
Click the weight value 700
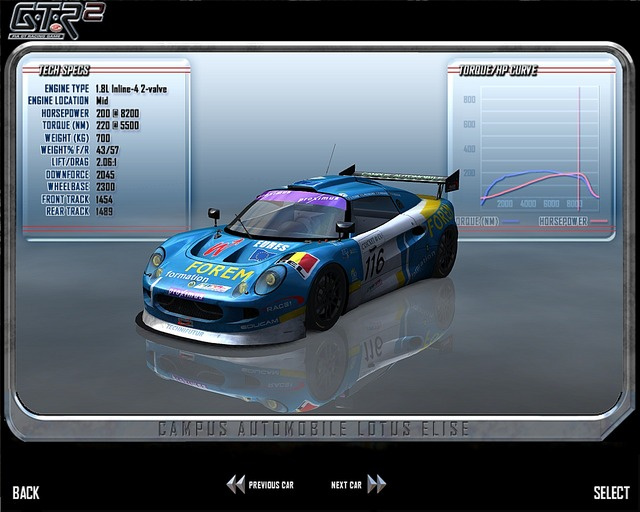pyautogui.click(x=103, y=138)
